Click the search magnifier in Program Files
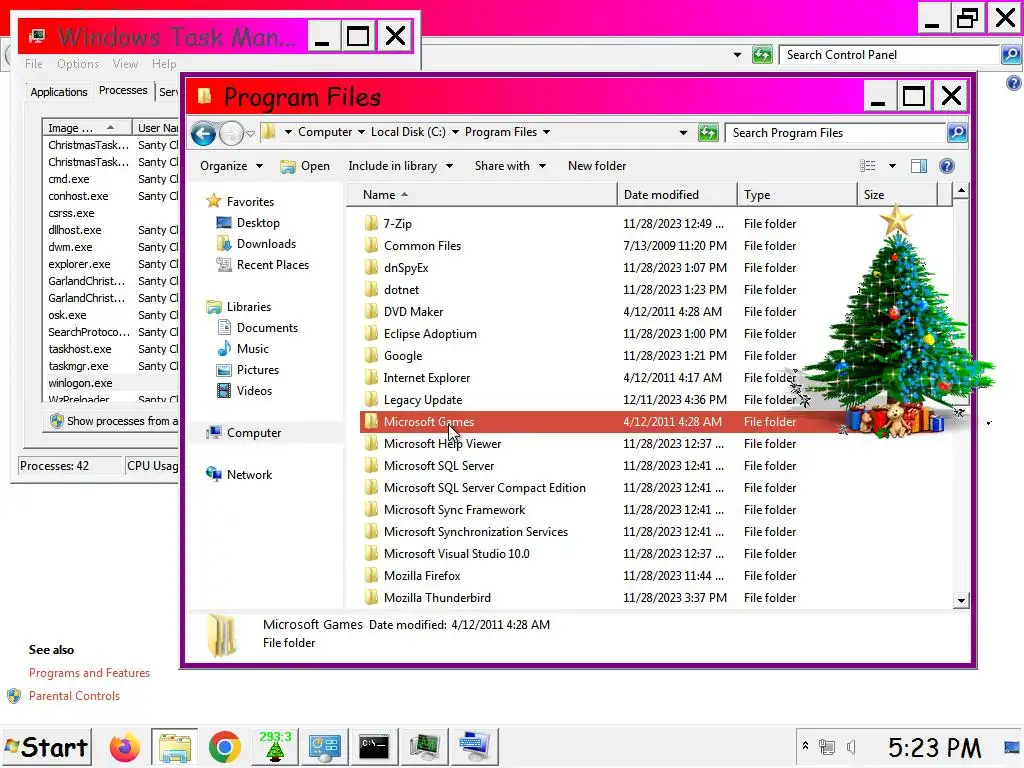1024x768 pixels. pyautogui.click(x=957, y=133)
